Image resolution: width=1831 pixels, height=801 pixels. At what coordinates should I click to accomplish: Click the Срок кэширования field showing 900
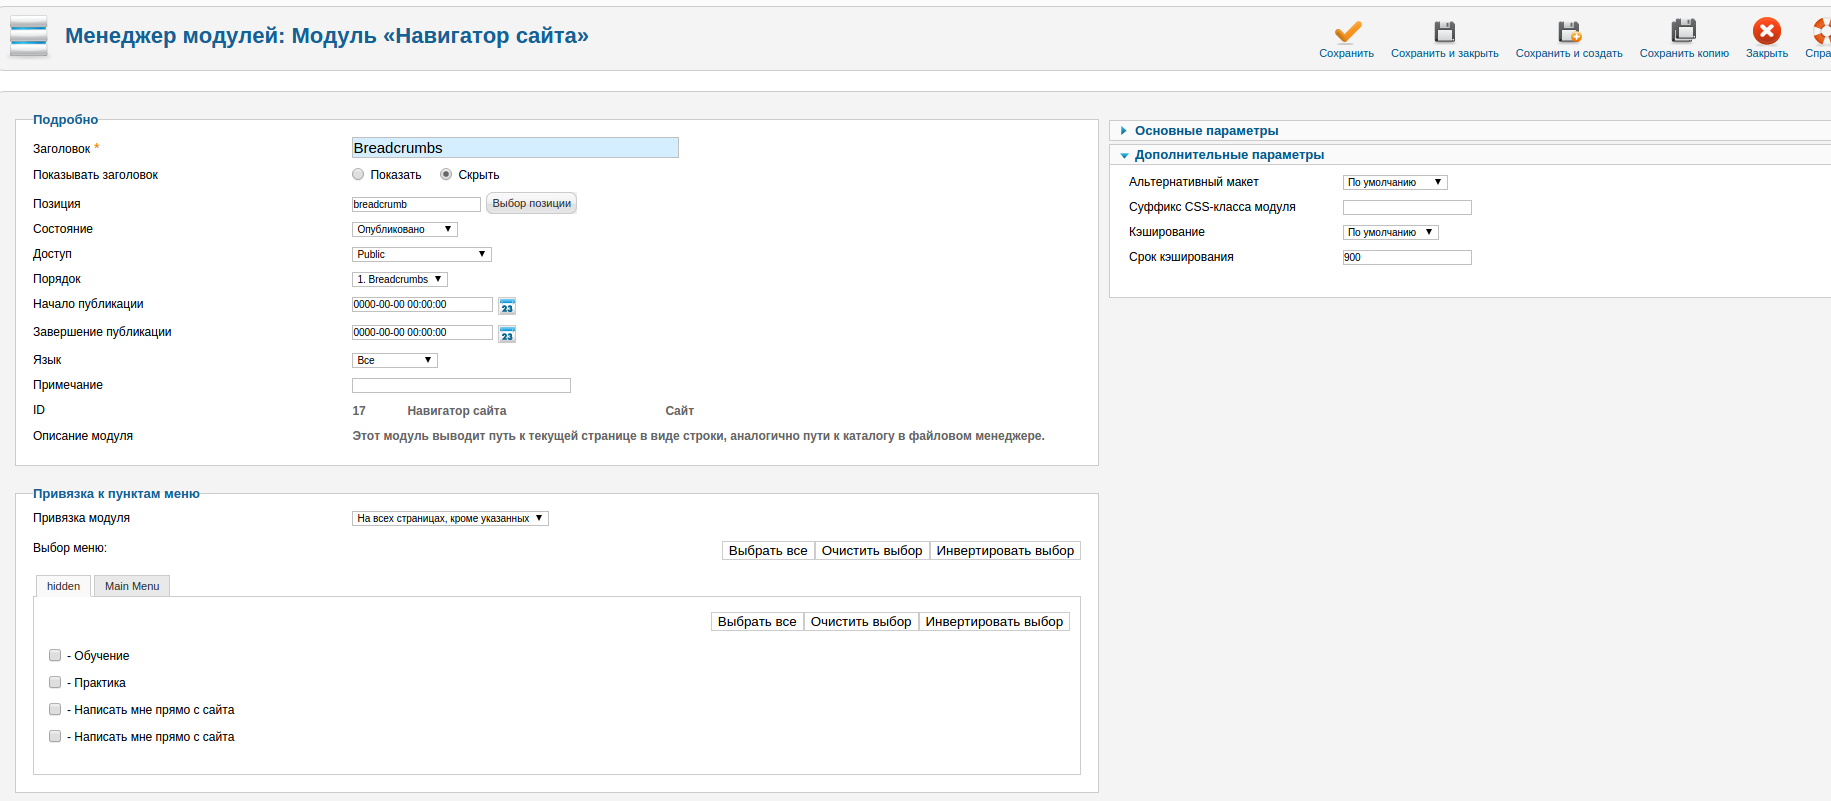(1407, 257)
